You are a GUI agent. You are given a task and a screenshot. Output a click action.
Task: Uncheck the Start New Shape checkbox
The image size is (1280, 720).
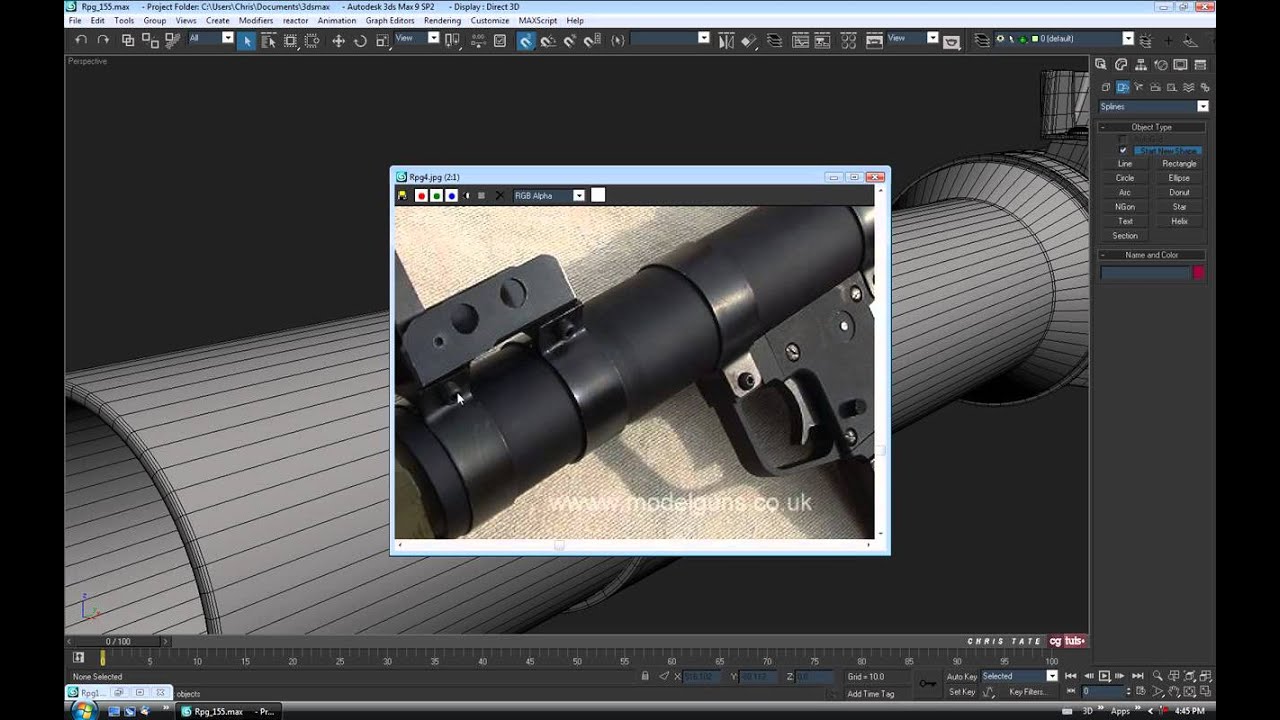[x=1123, y=150]
